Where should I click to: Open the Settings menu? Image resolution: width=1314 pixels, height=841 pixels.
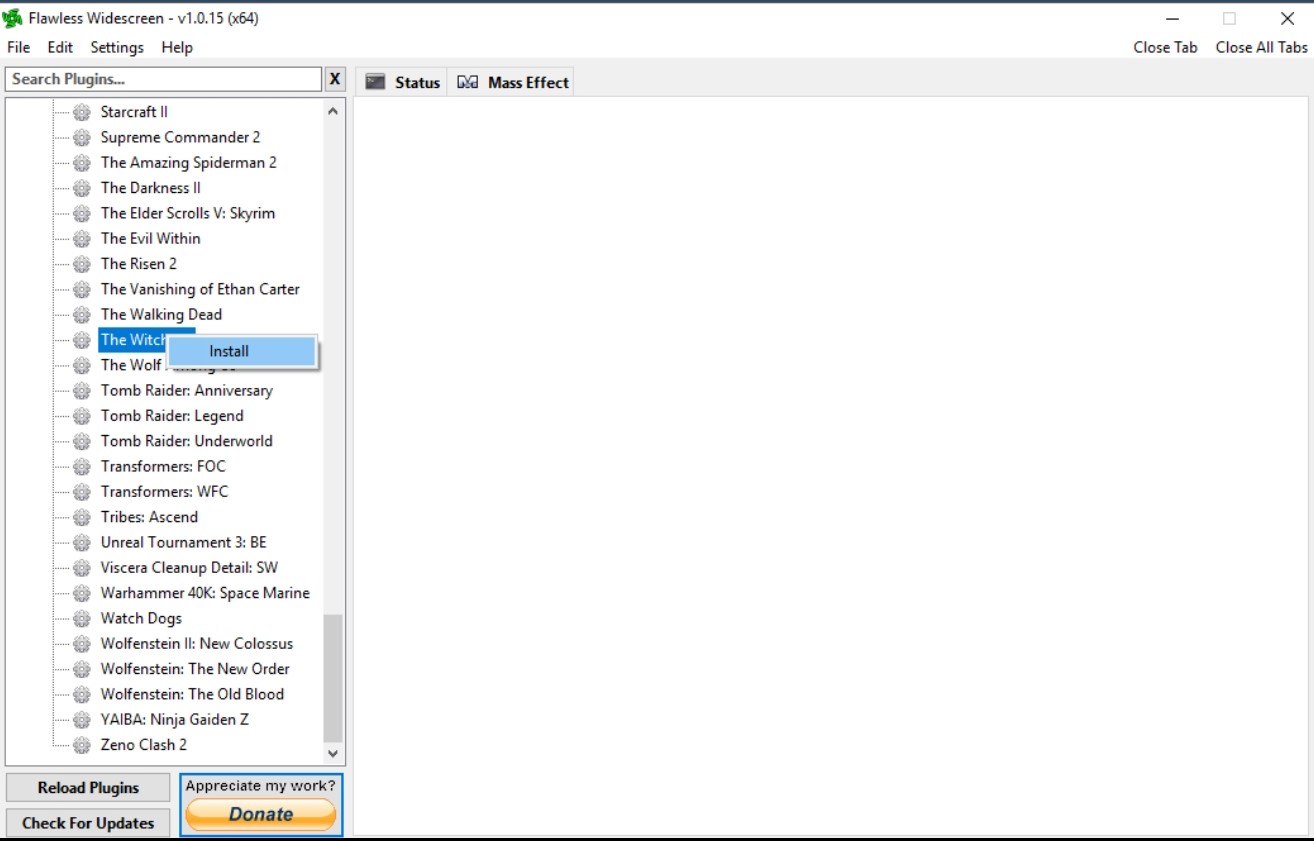(117, 47)
